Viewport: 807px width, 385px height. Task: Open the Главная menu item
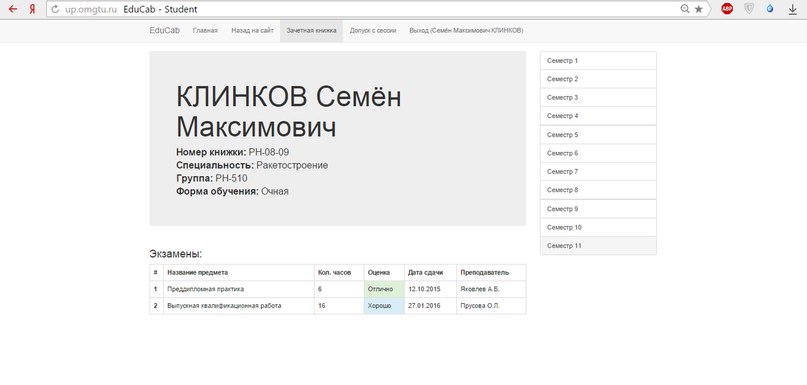(205, 31)
